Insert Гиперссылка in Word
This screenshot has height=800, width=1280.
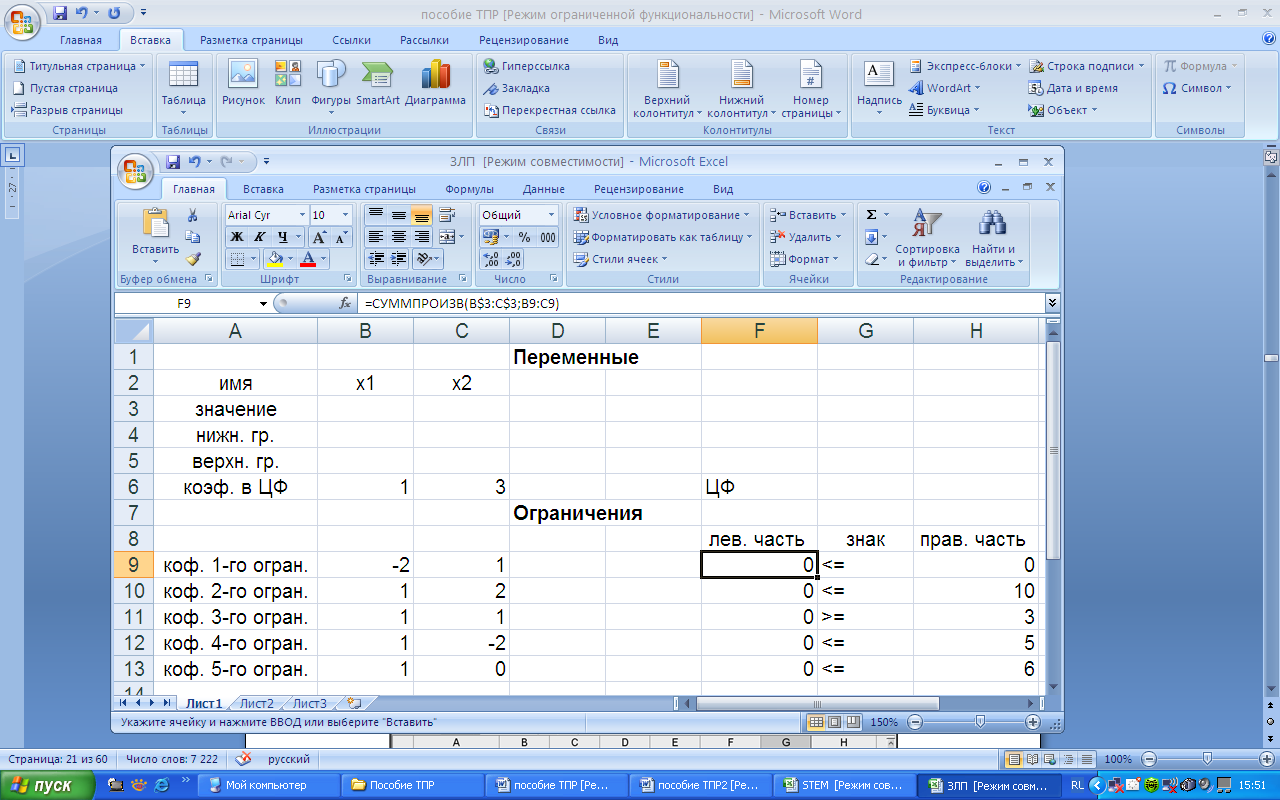526,66
